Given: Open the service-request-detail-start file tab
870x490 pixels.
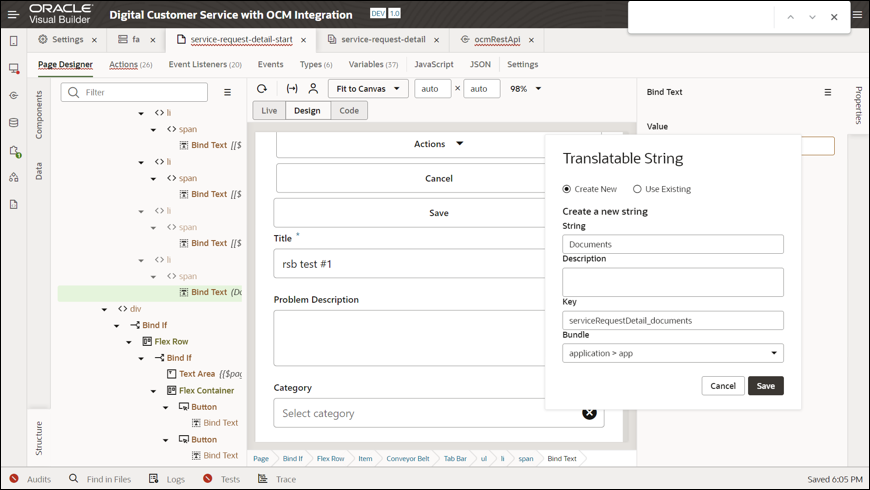Looking at the screenshot, I should (x=241, y=39).
